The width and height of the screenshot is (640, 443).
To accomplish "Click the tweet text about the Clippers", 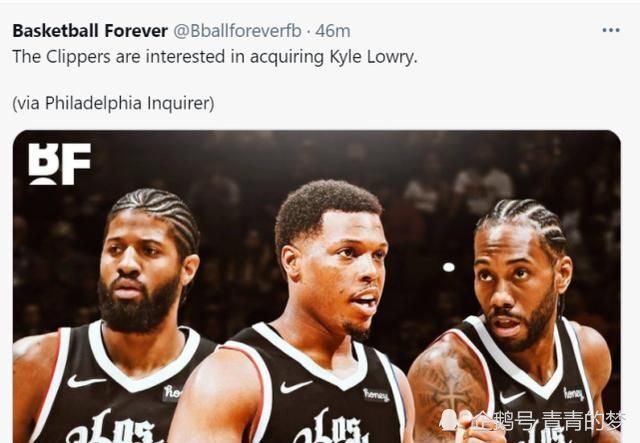I will pos(215,57).
